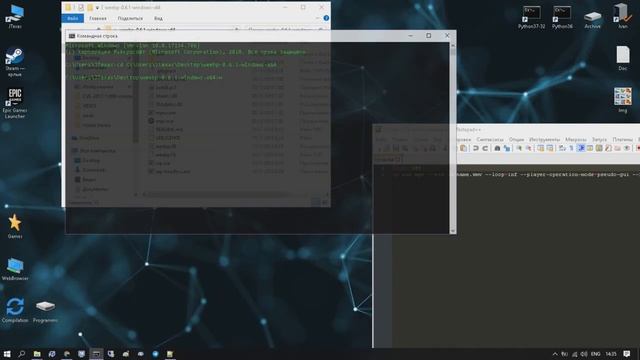Click the scroll down arrow in command prompt
The width and height of the screenshot is (640, 360).
click(x=453, y=231)
